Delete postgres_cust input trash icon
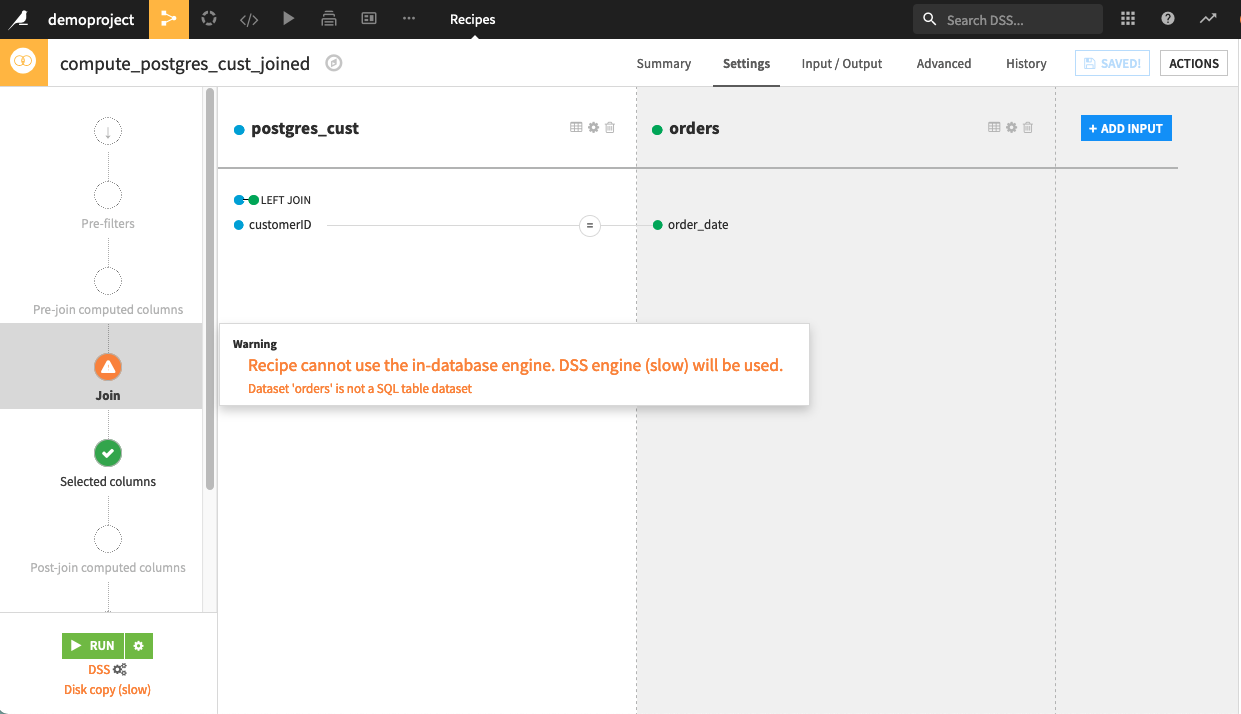This screenshot has height=714, width=1241. (x=610, y=127)
